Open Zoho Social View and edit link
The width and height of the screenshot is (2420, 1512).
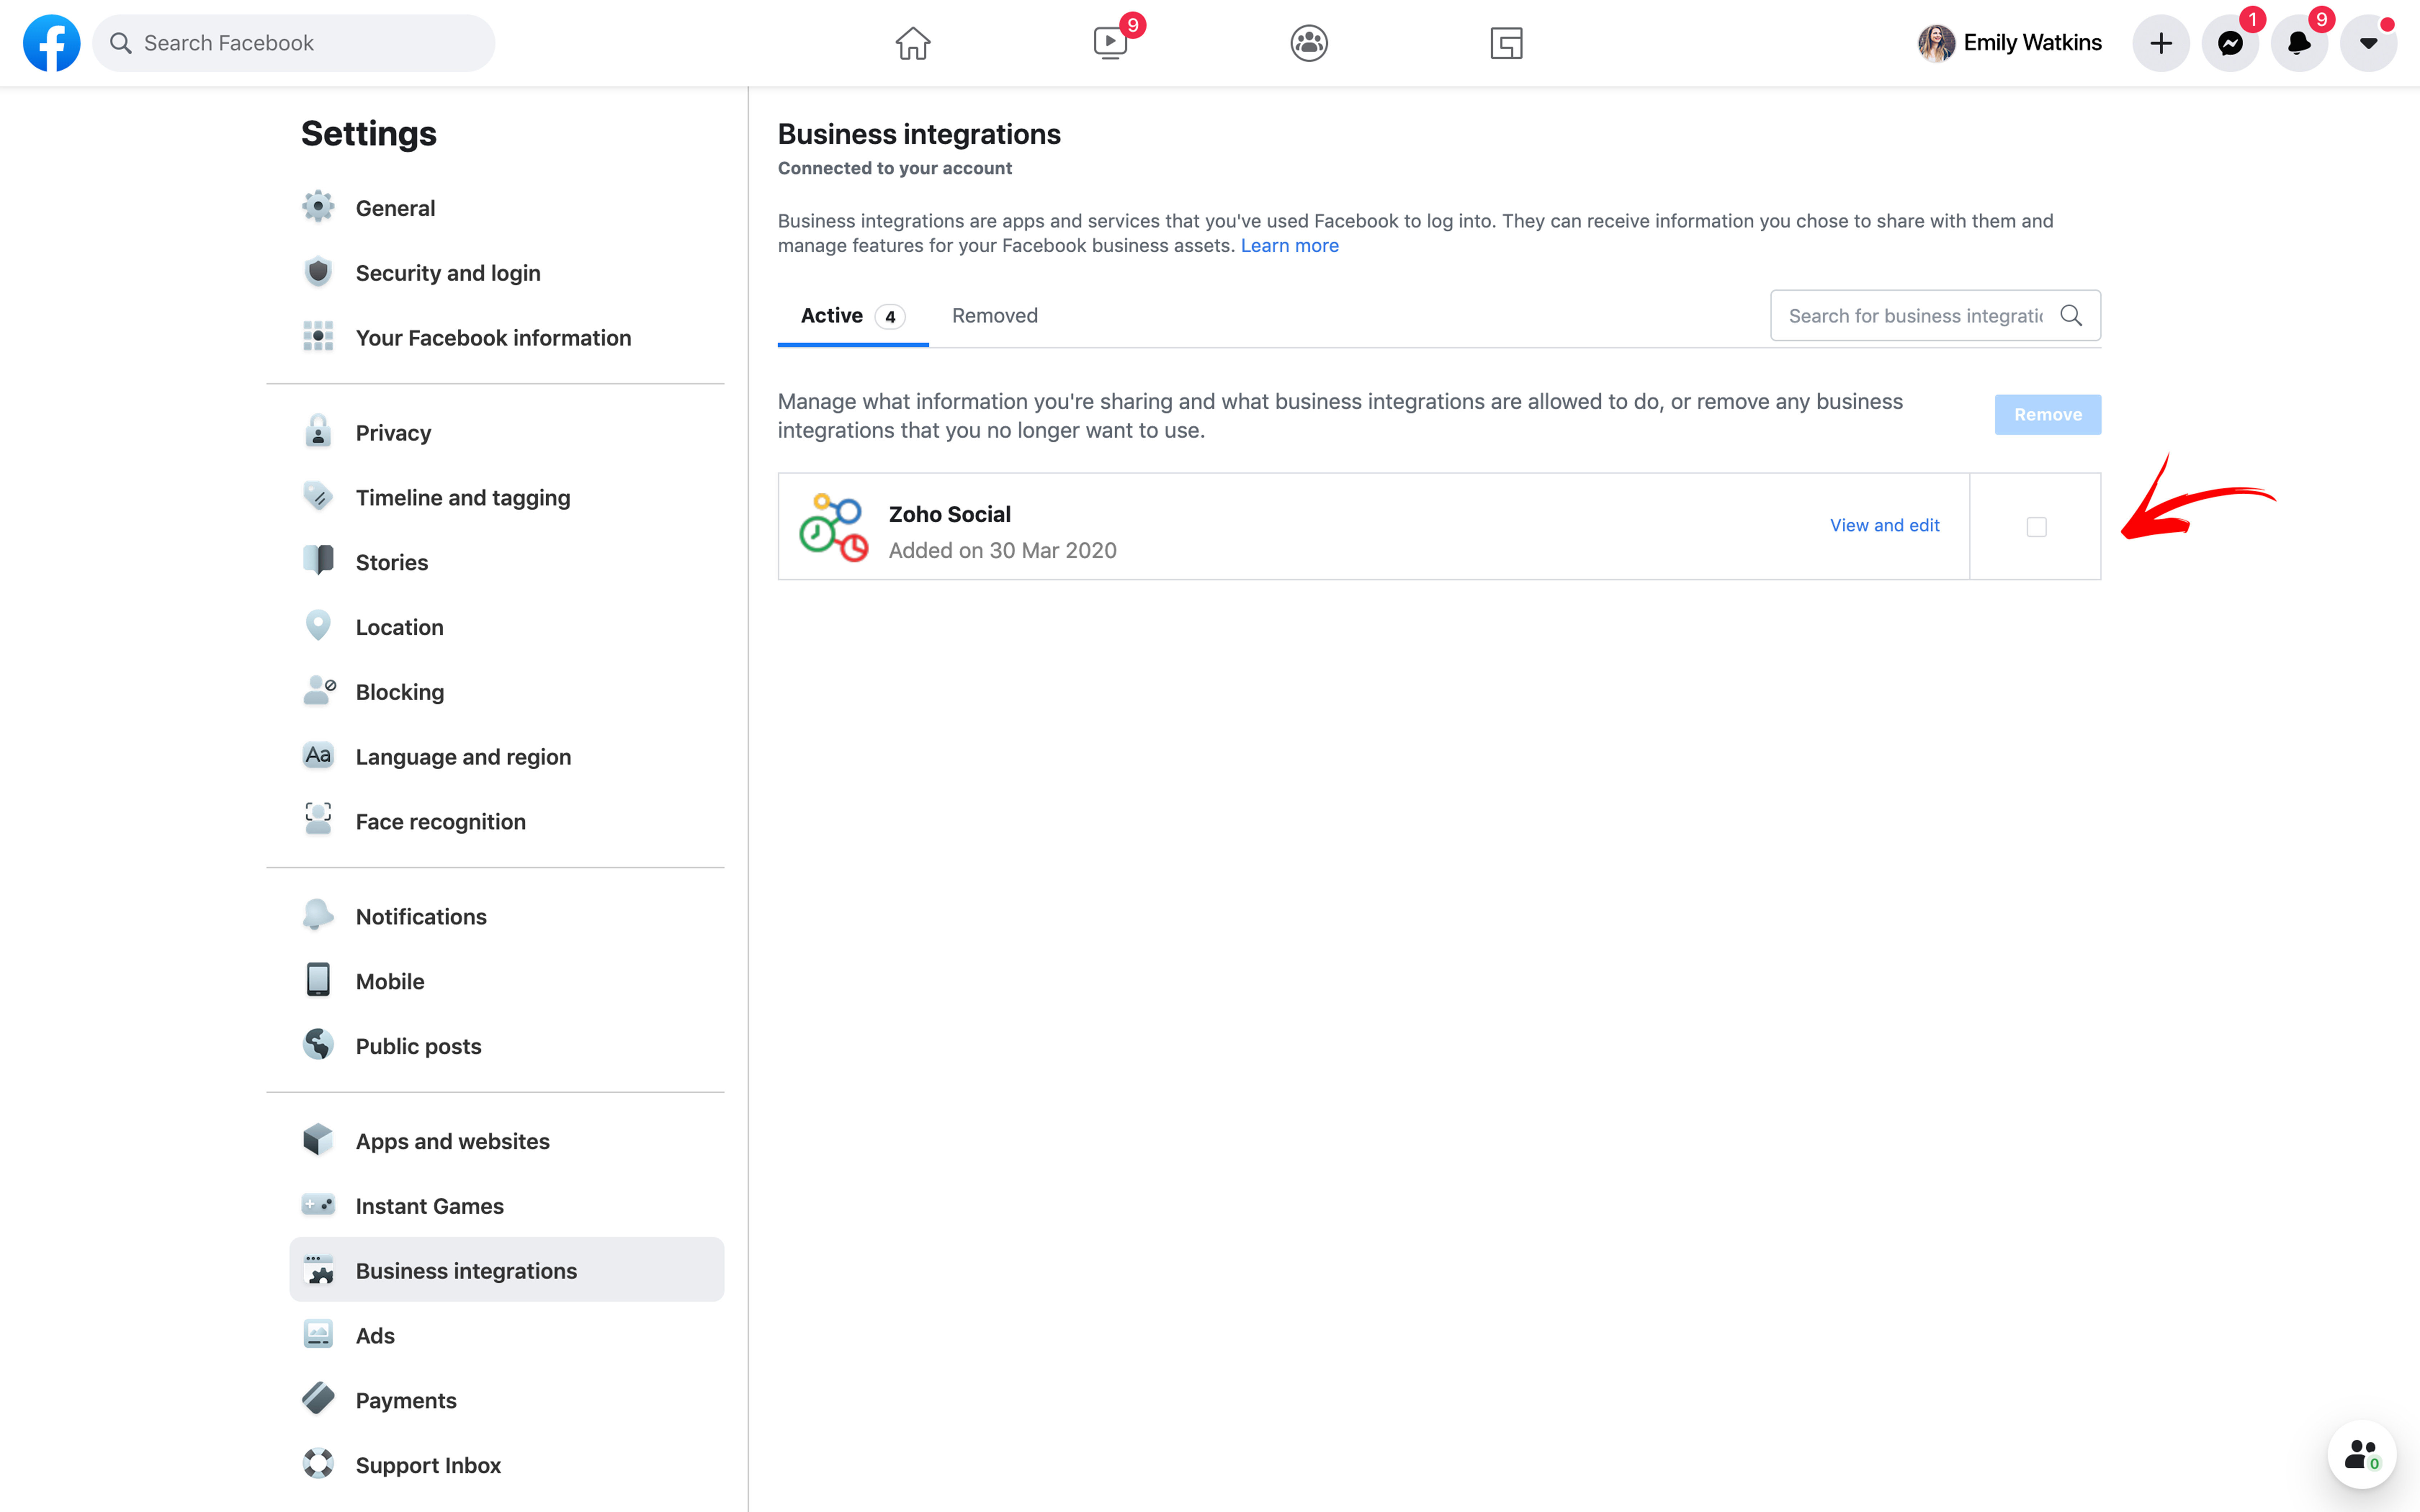(1884, 525)
